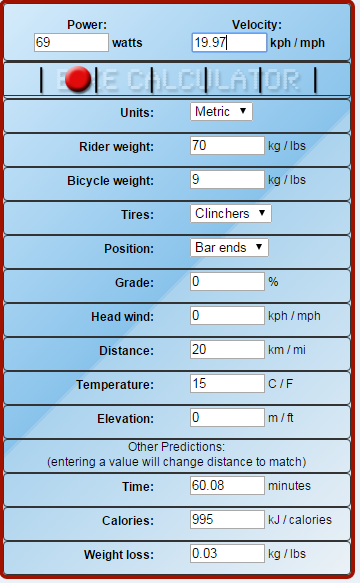Select the Rider weight input field
Image resolution: width=360 pixels, height=583 pixels.
227,145
